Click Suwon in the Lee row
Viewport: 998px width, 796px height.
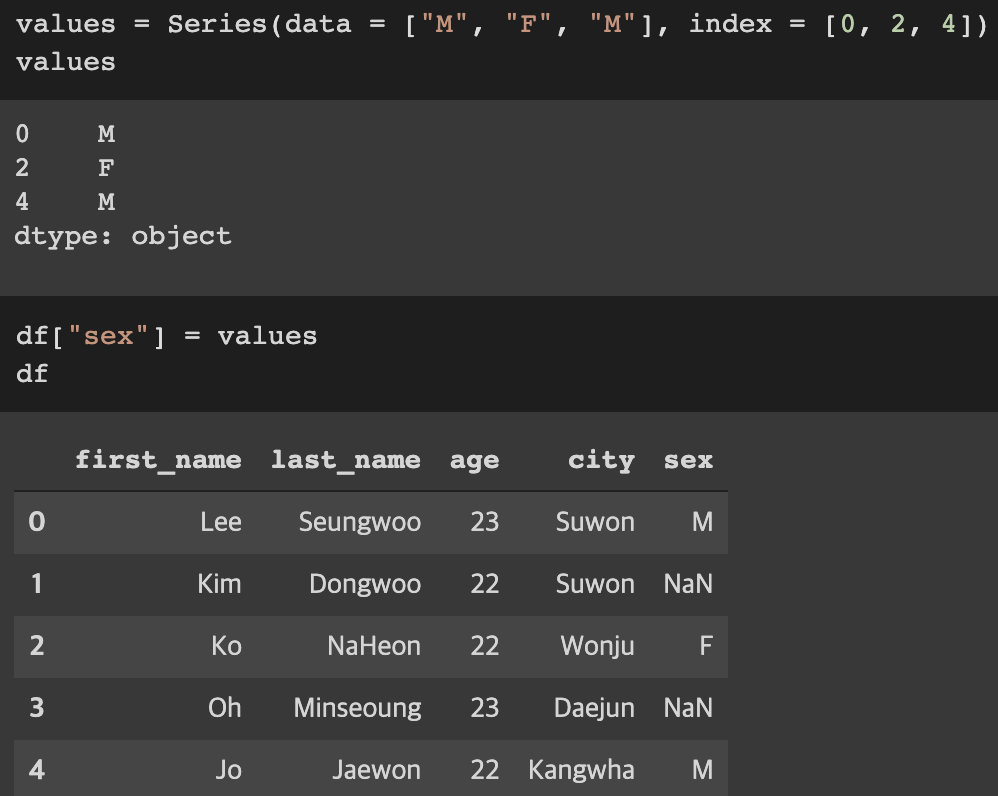click(595, 522)
